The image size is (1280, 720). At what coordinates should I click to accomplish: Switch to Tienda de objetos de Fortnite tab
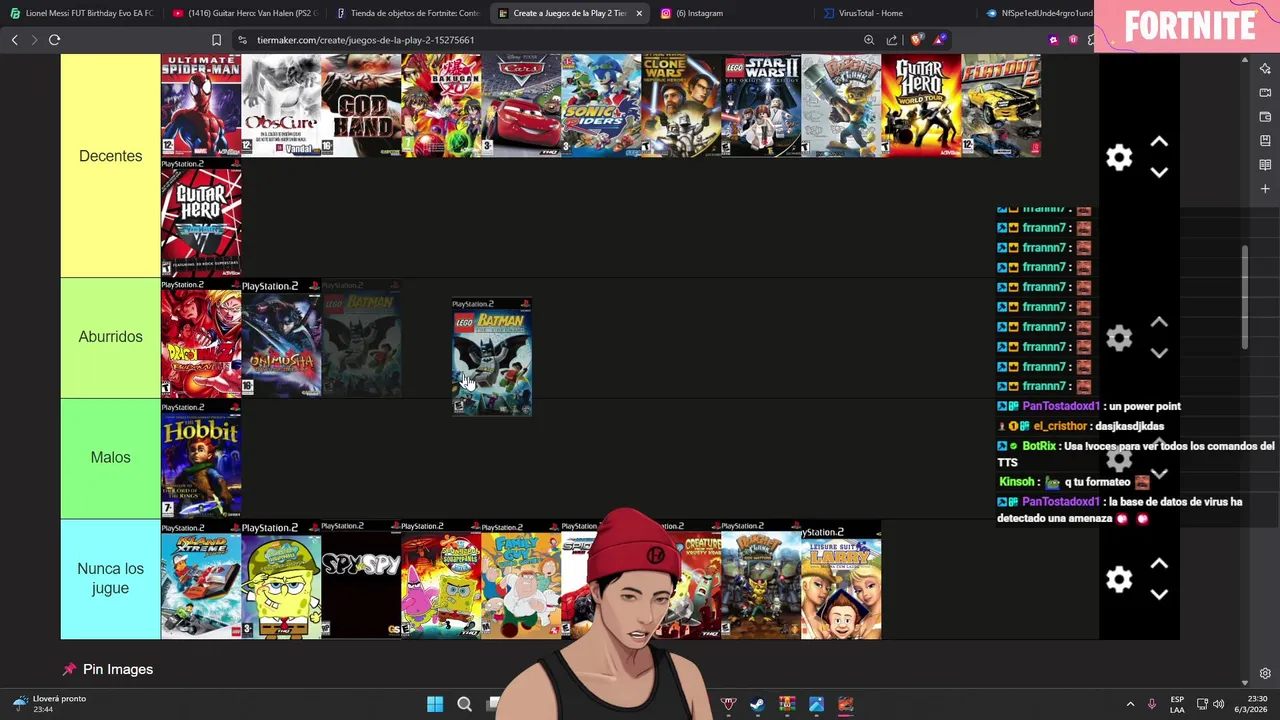click(407, 13)
